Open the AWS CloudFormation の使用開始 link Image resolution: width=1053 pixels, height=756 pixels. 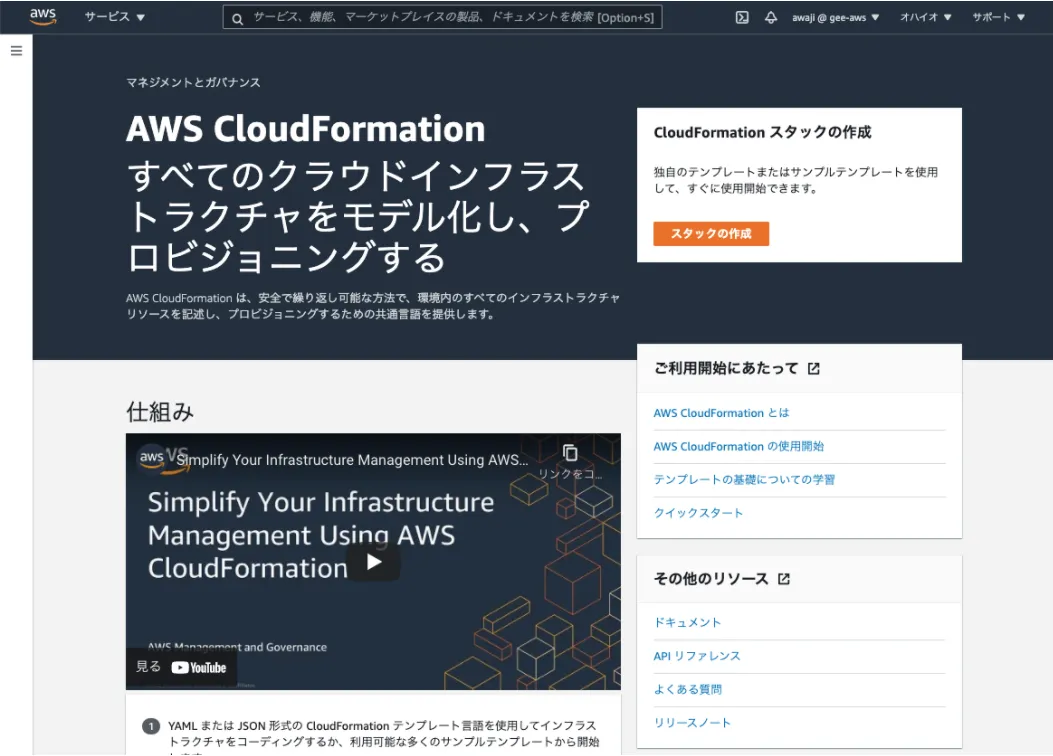tap(739, 446)
